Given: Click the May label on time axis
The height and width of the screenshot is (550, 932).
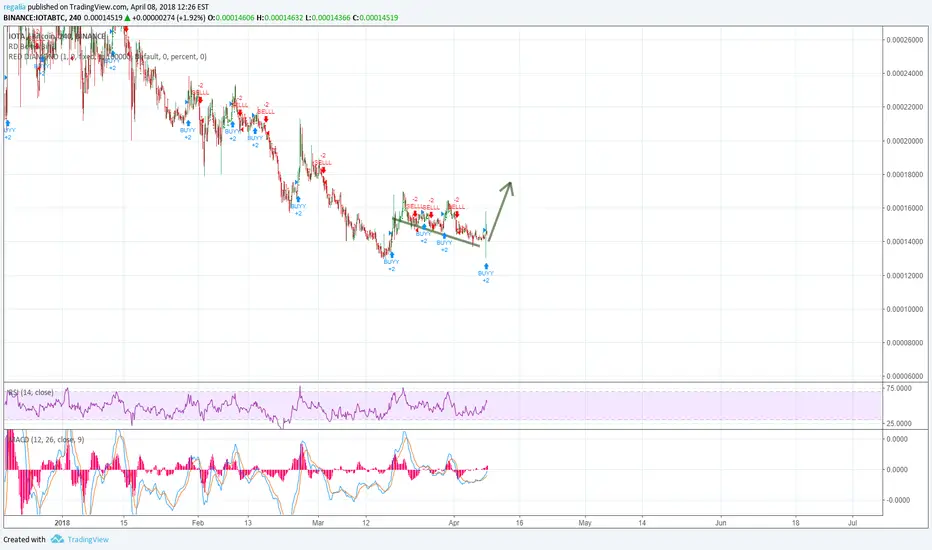Looking at the screenshot, I should (585, 523).
